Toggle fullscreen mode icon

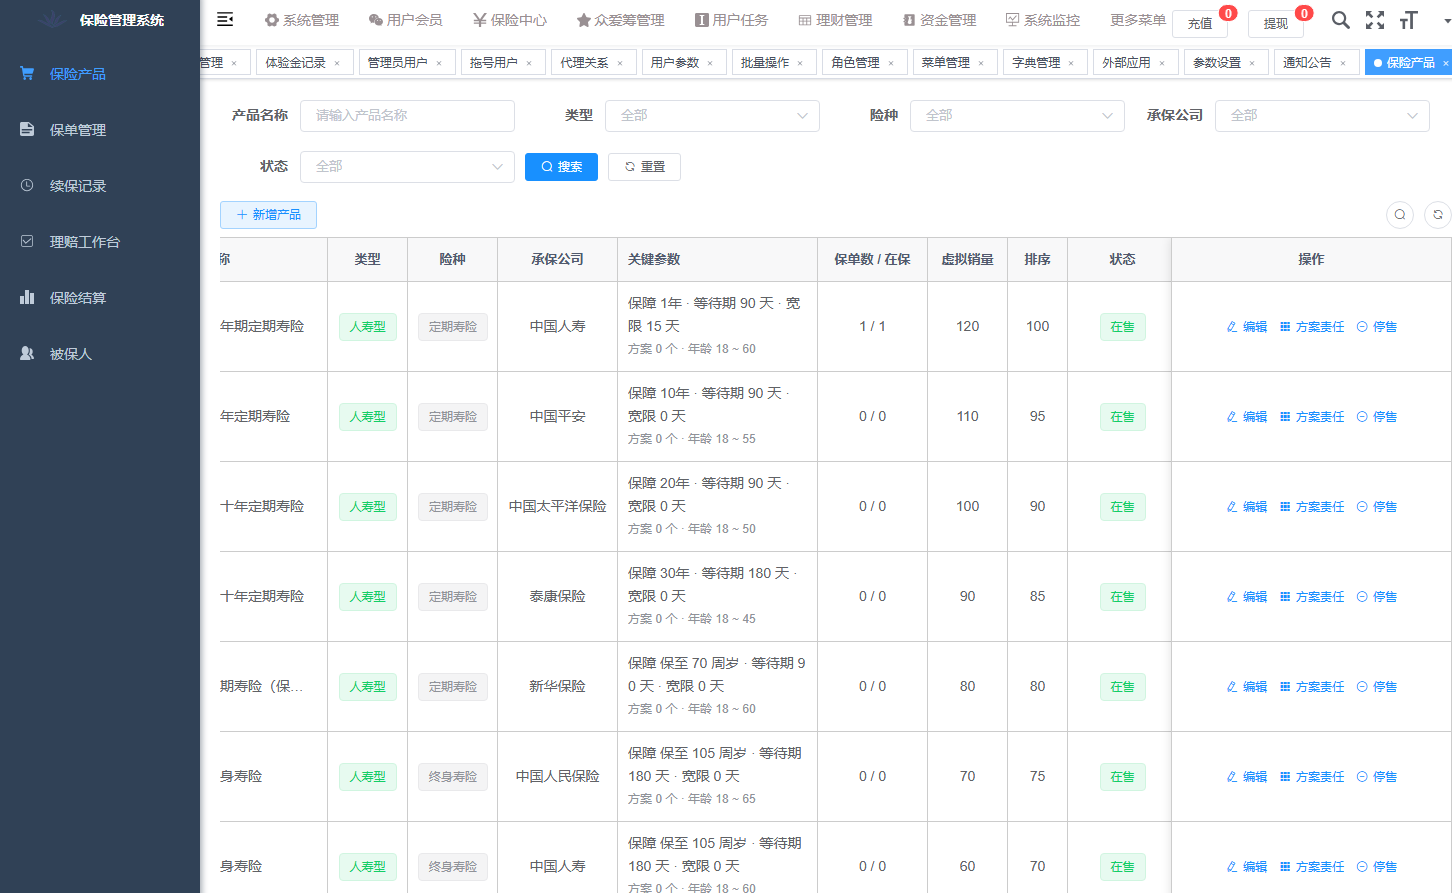(1375, 20)
